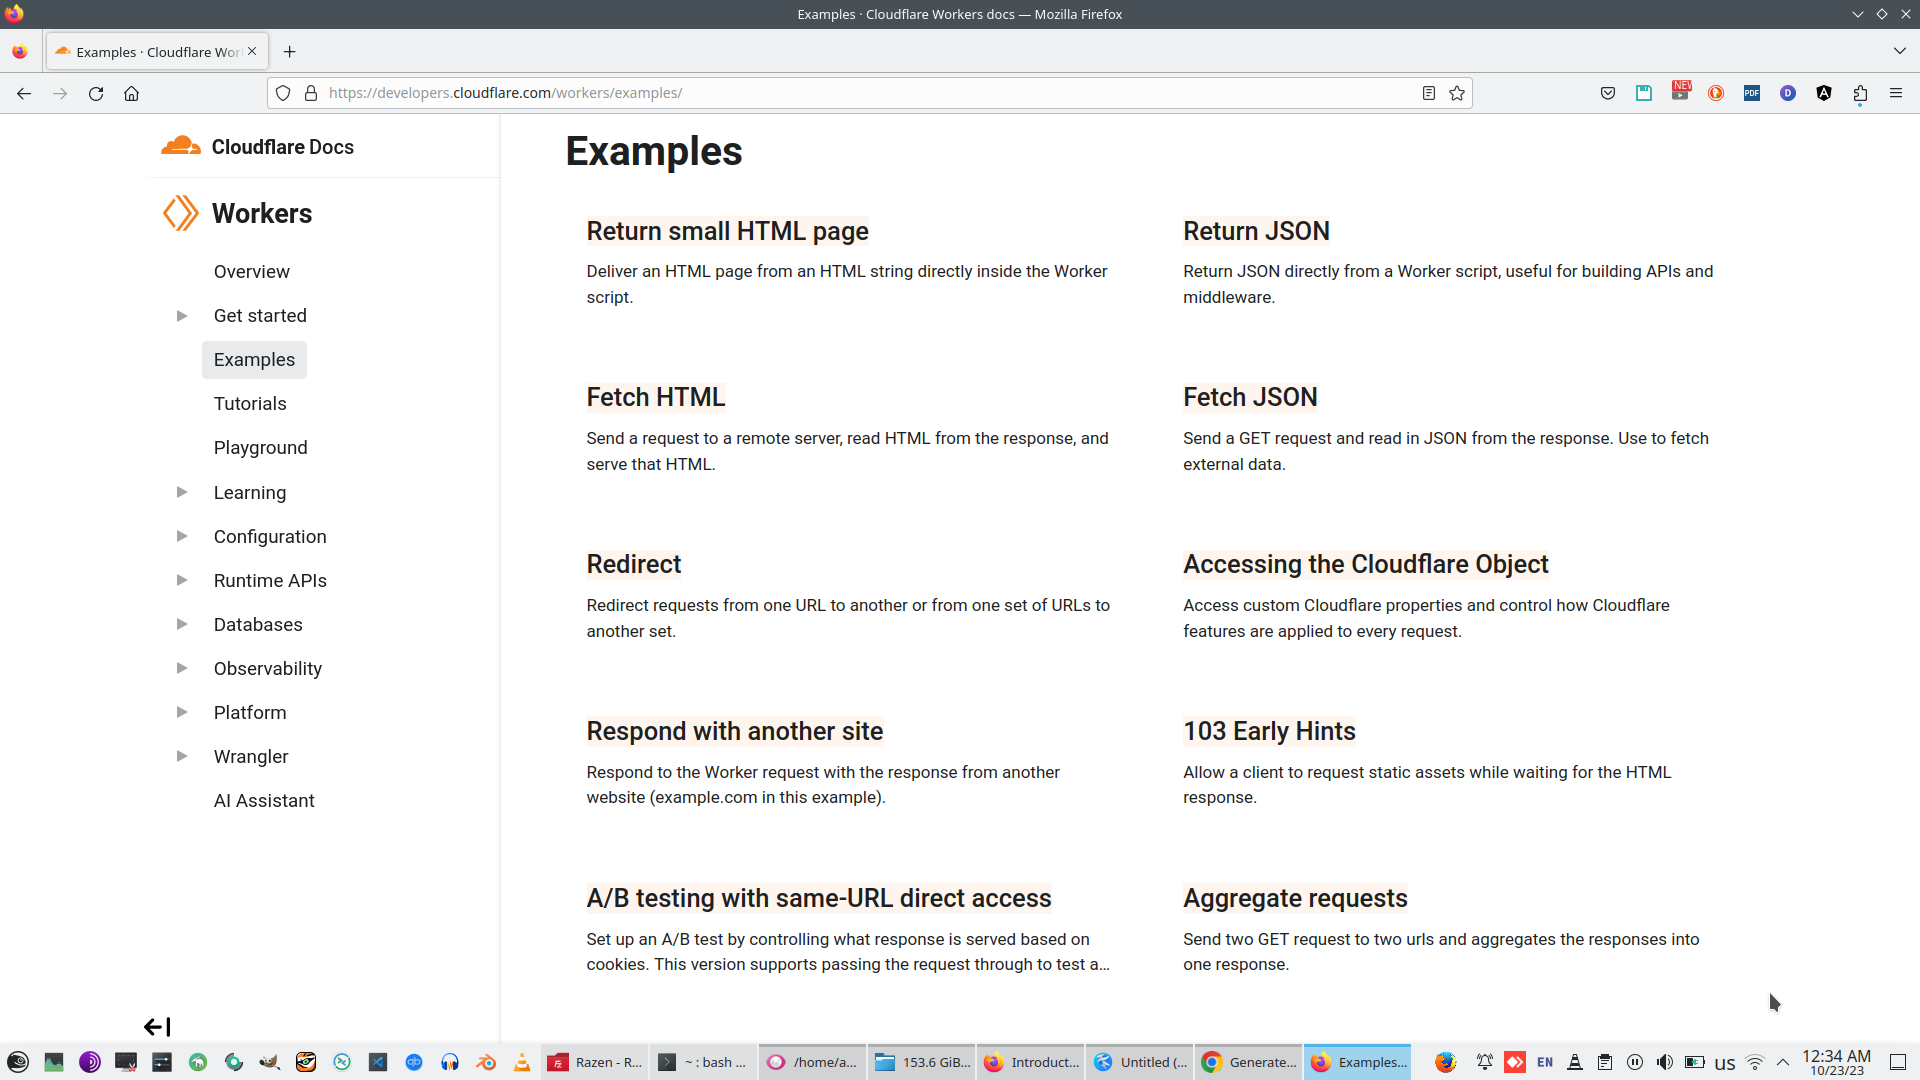1920x1080 pixels.
Task: Open site security lock icon
Action: (x=311, y=93)
